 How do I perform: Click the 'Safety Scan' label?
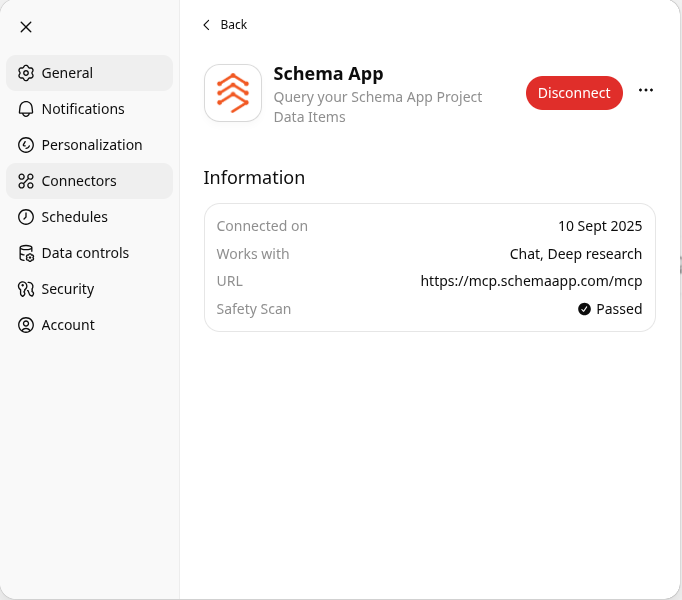tap(254, 309)
